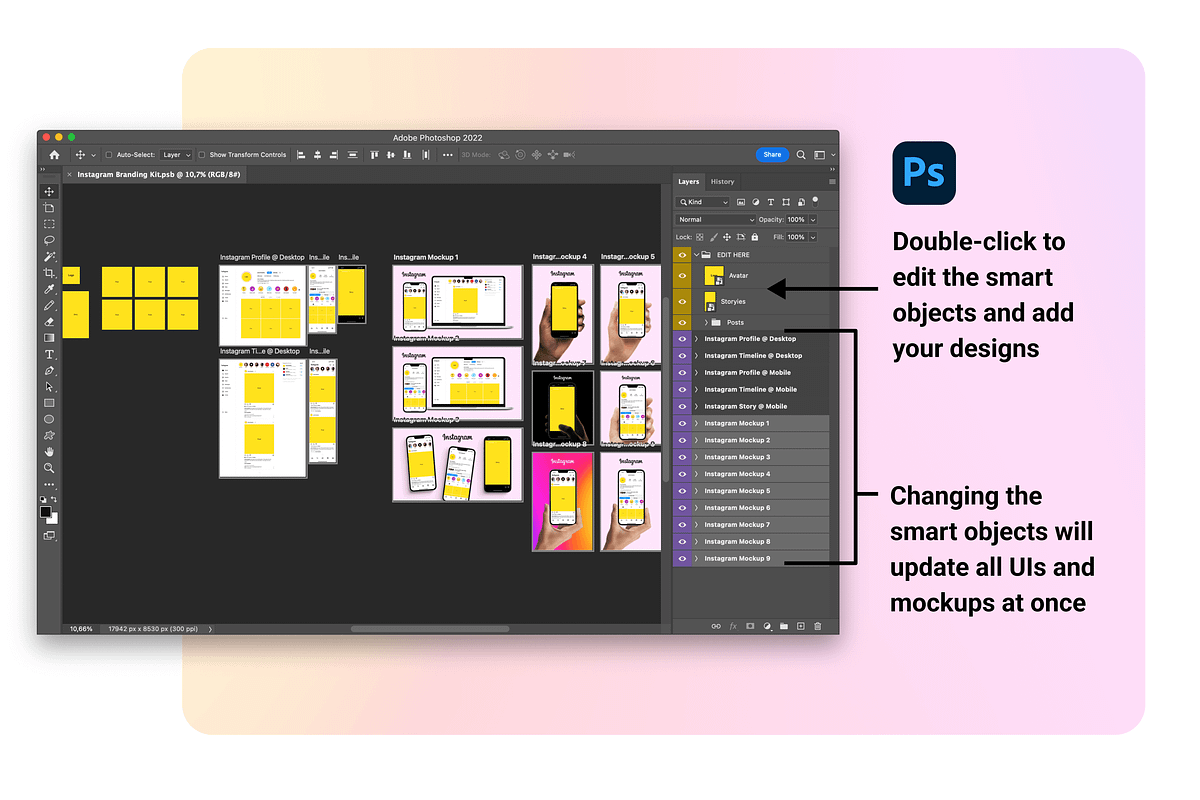Click the Avatar smart object thumbnail
Image resolution: width=1200 pixels, height=800 pixels.
pyautogui.click(x=716, y=276)
